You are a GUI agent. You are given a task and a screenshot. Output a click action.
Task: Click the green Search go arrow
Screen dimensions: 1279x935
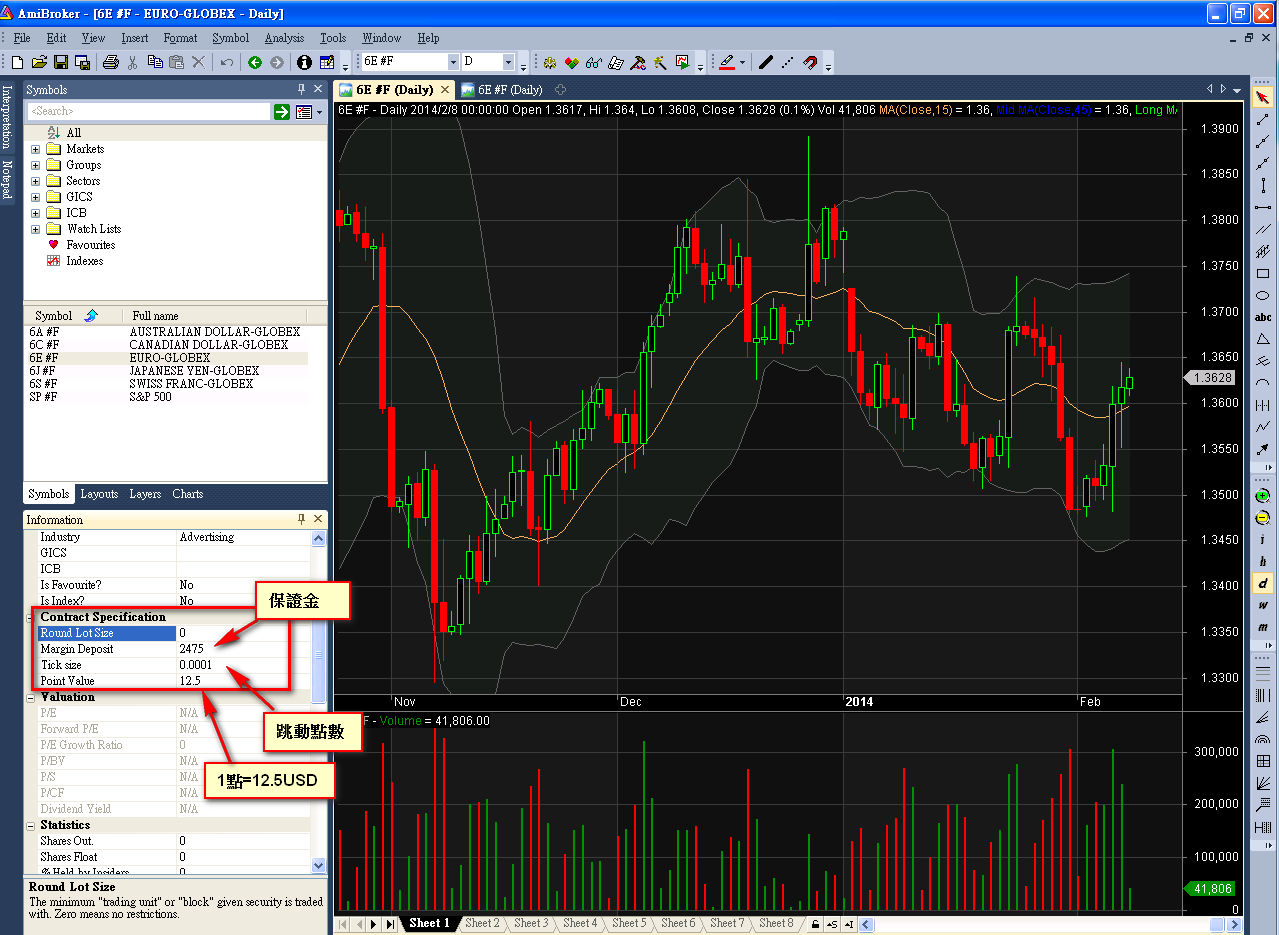282,111
